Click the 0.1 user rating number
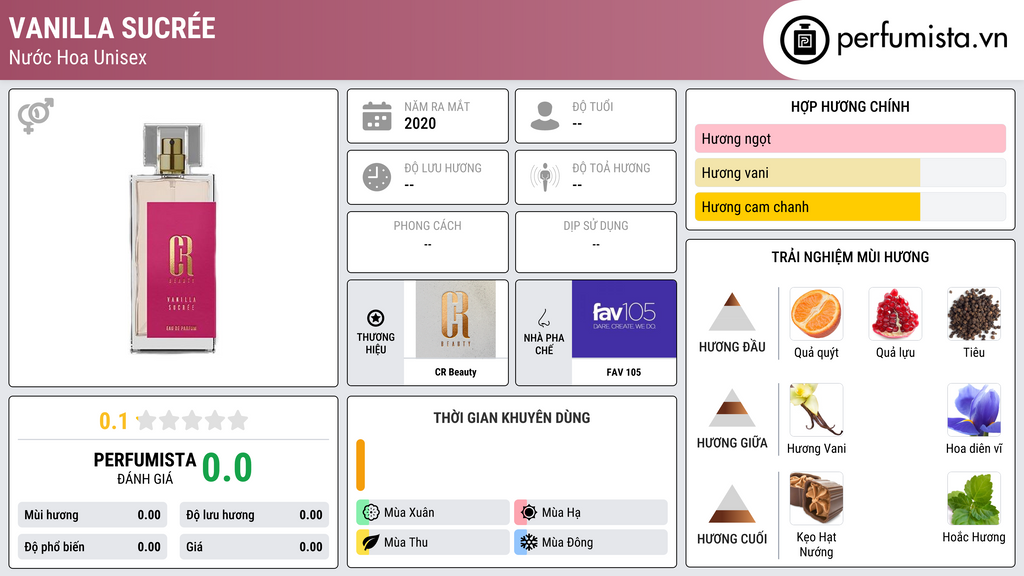The width and height of the screenshot is (1024, 576). pos(114,421)
